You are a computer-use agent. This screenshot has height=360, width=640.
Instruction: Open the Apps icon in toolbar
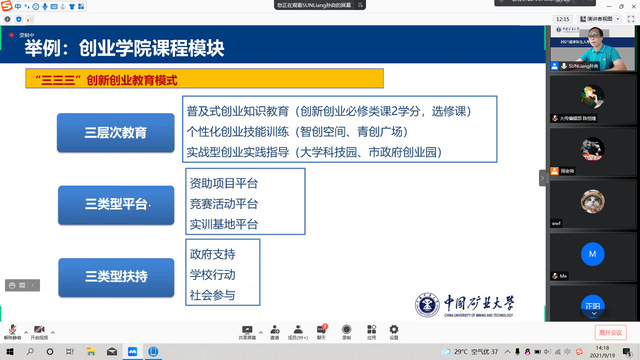(x=371, y=332)
